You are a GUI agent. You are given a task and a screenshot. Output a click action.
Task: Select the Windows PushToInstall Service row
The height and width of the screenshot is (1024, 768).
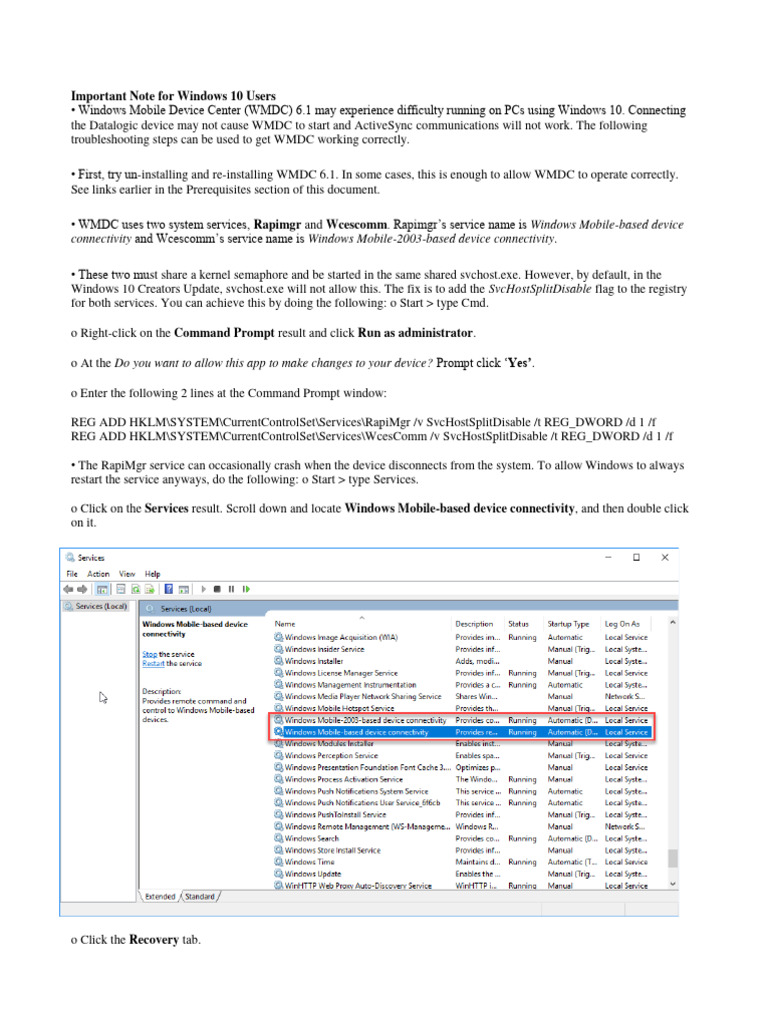[x=462, y=814]
